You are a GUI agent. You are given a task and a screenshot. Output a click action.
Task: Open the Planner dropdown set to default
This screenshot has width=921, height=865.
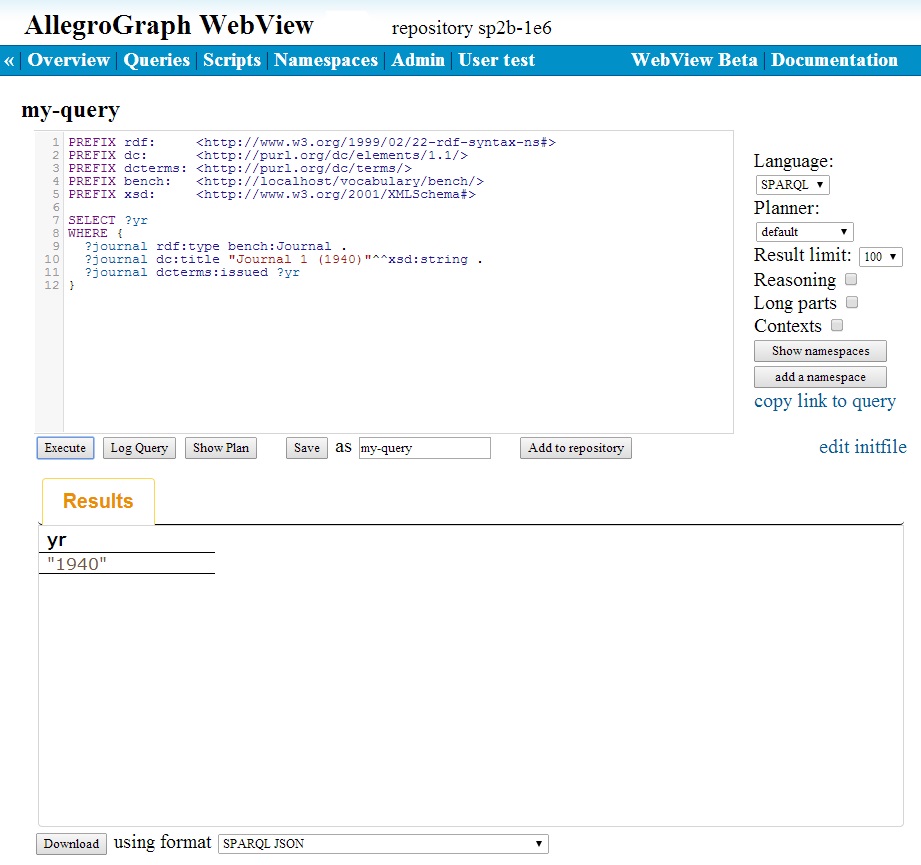pos(804,231)
